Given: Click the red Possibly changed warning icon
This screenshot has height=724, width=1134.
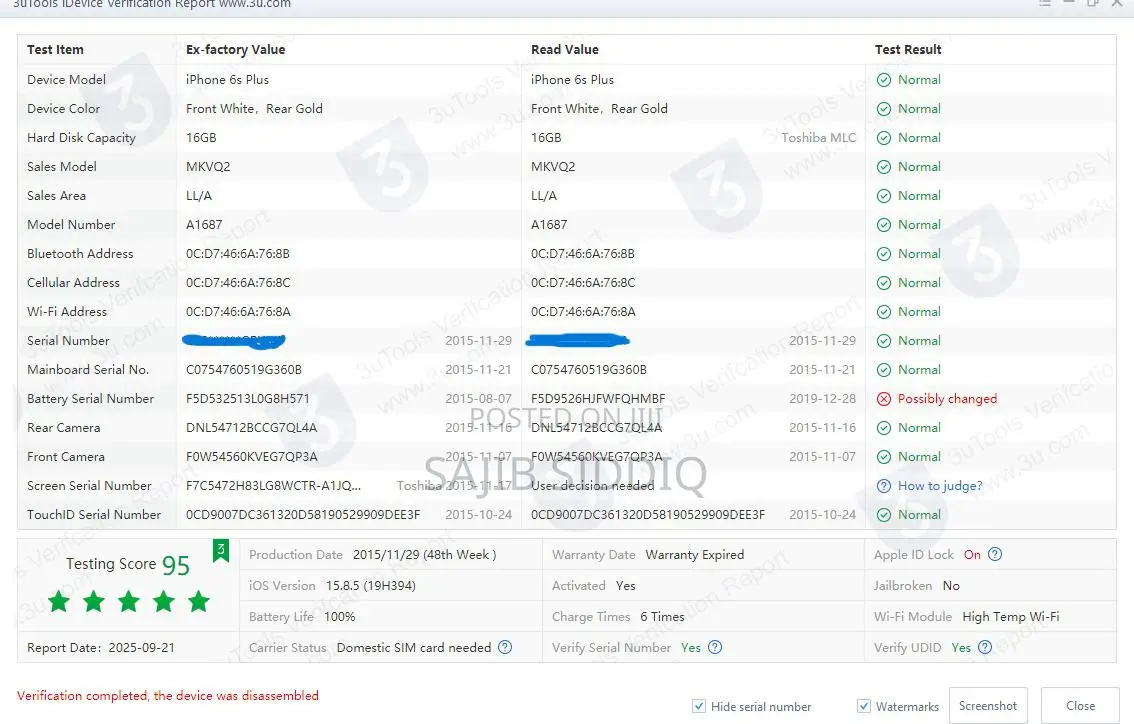Looking at the screenshot, I should point(884,399).
